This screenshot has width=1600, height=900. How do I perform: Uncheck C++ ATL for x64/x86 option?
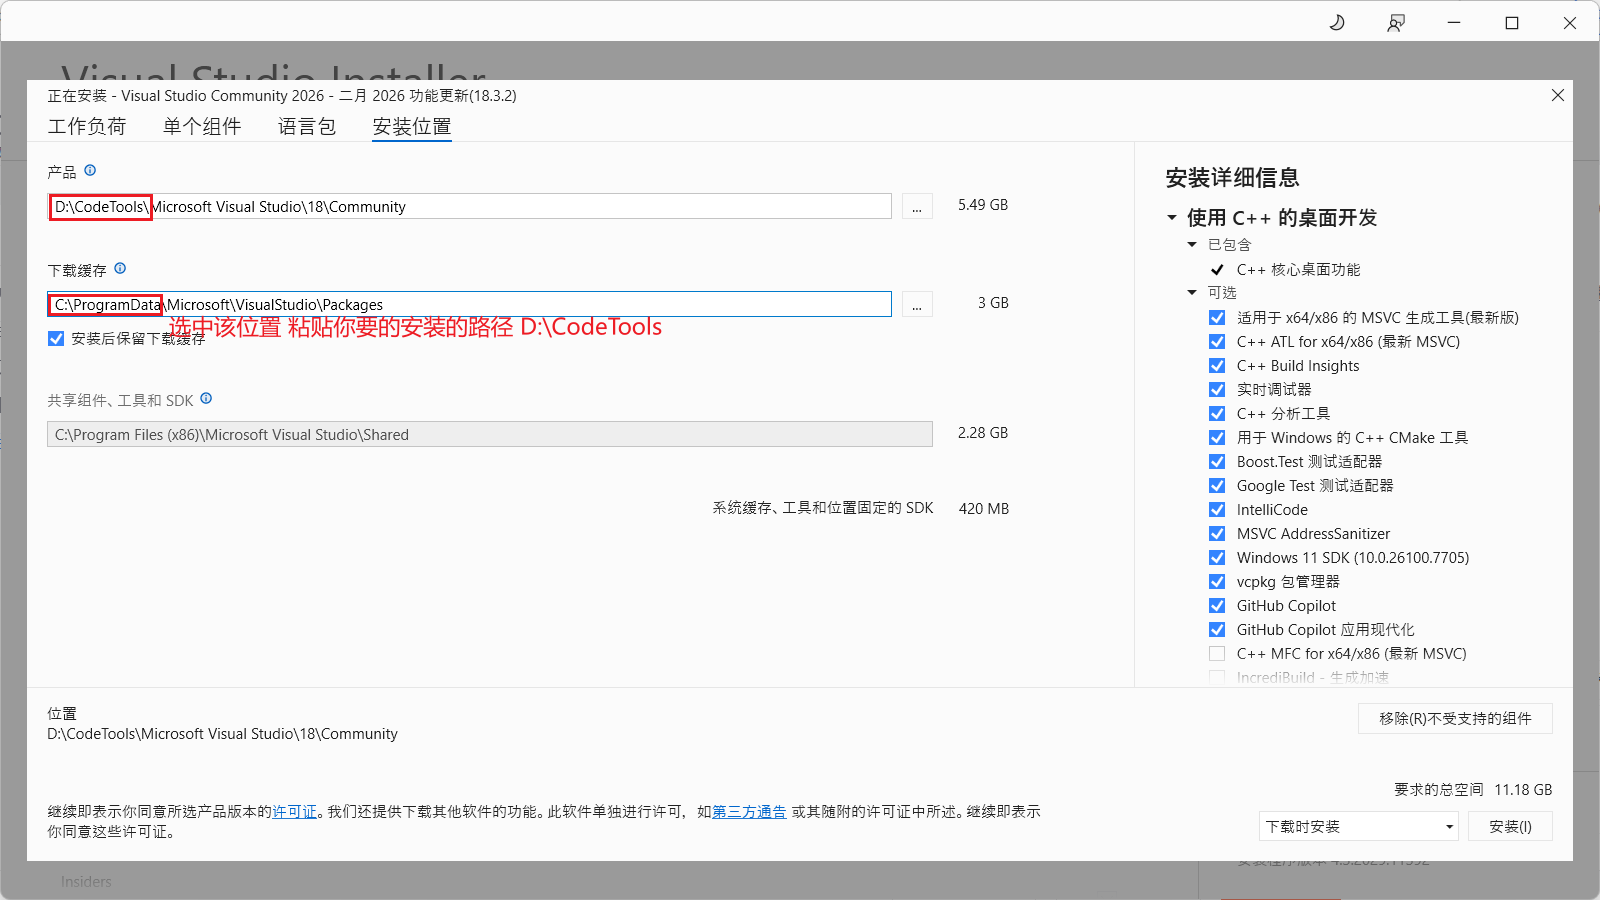[x=1217, y=342]
